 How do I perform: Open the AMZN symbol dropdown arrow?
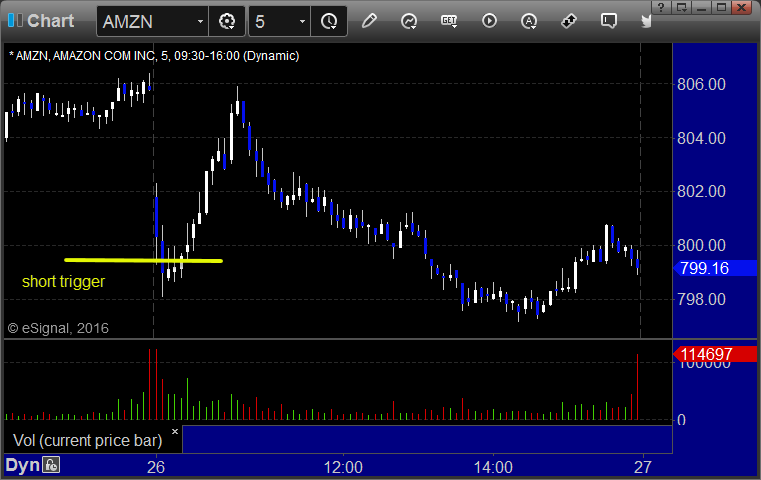[x=200, y=21]
